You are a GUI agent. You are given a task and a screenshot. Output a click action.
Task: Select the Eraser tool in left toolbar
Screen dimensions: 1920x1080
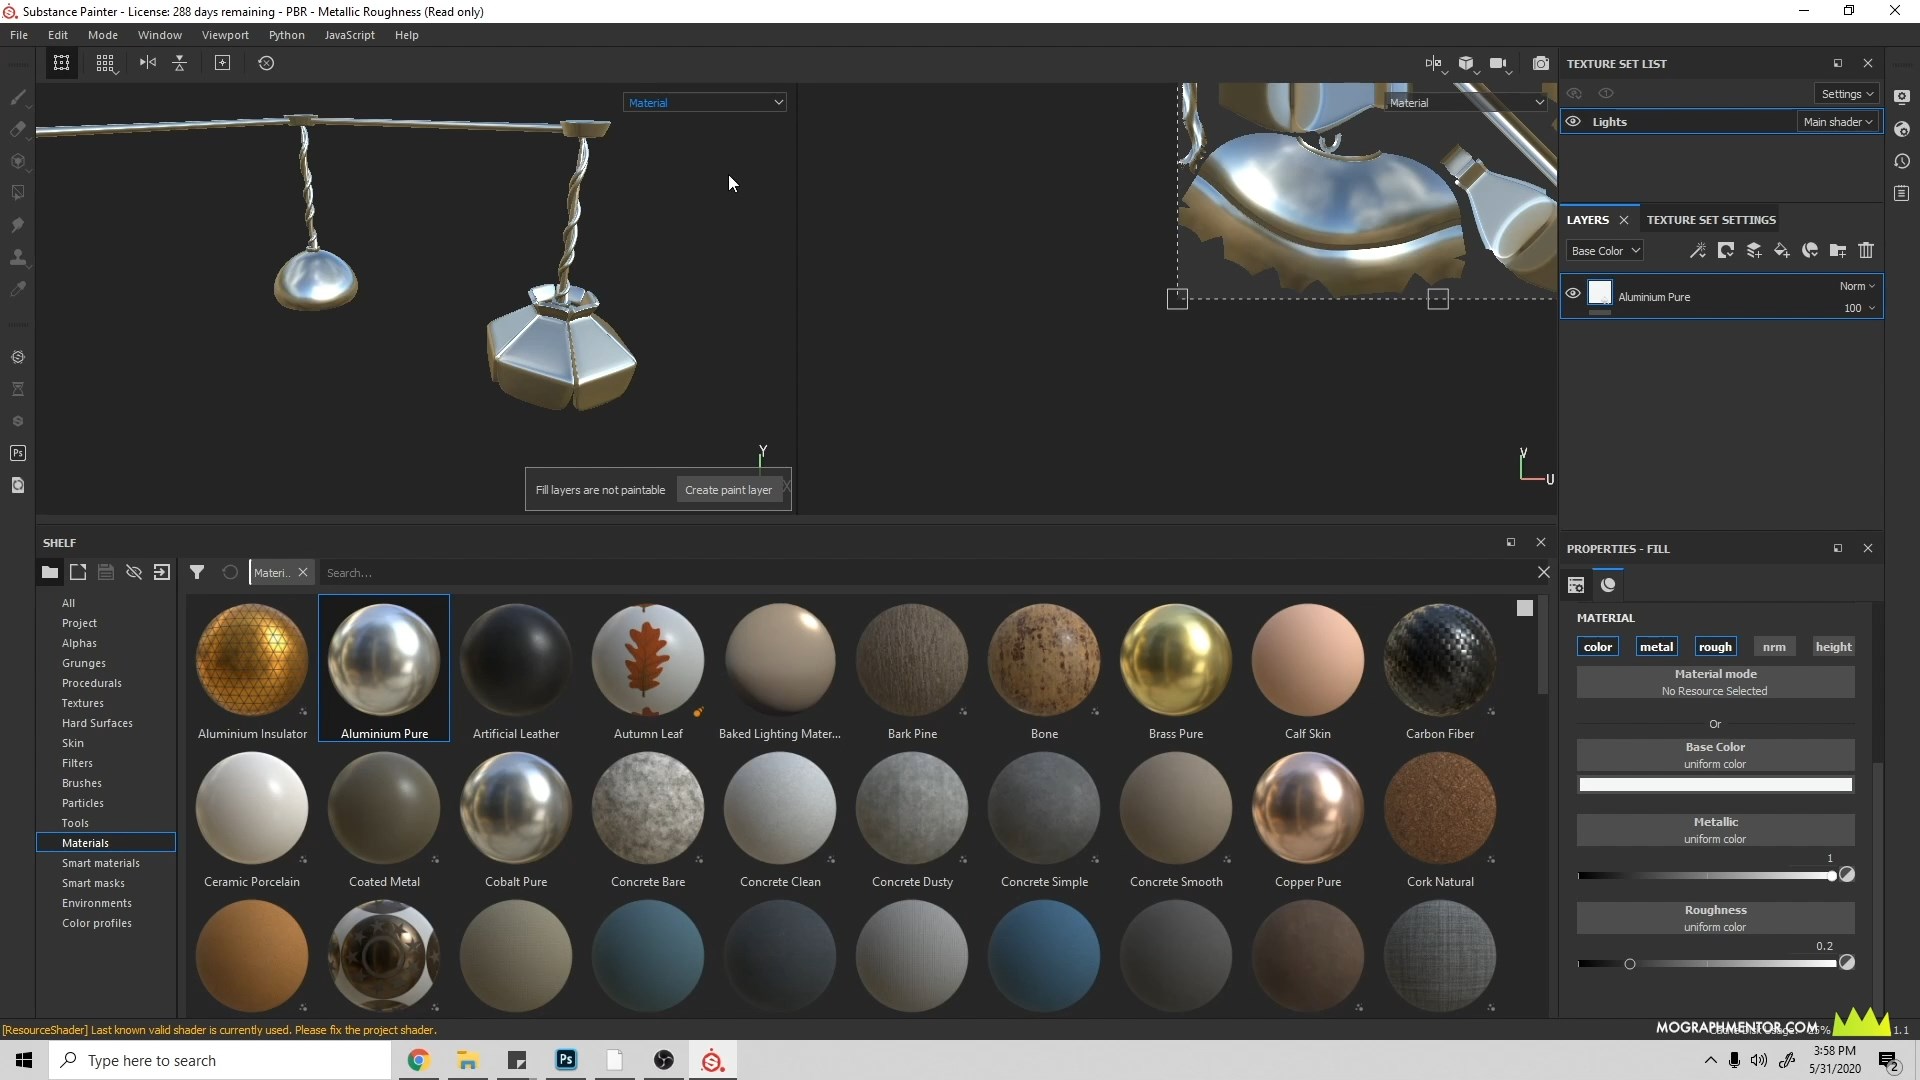point(17,129)
